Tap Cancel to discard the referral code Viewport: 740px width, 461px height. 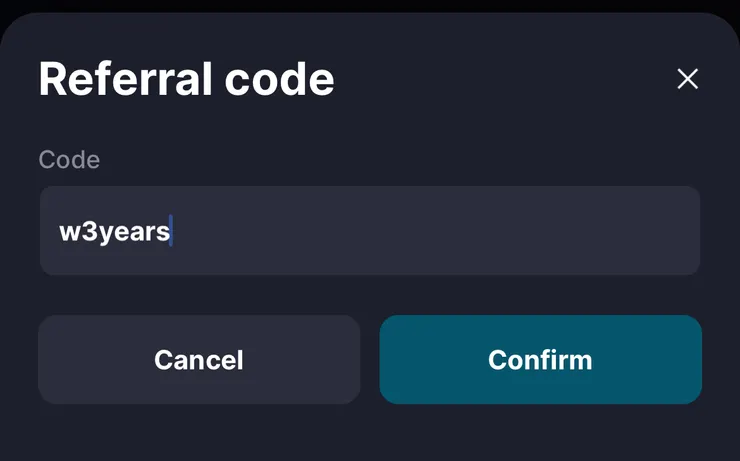(x=199, y=360)
